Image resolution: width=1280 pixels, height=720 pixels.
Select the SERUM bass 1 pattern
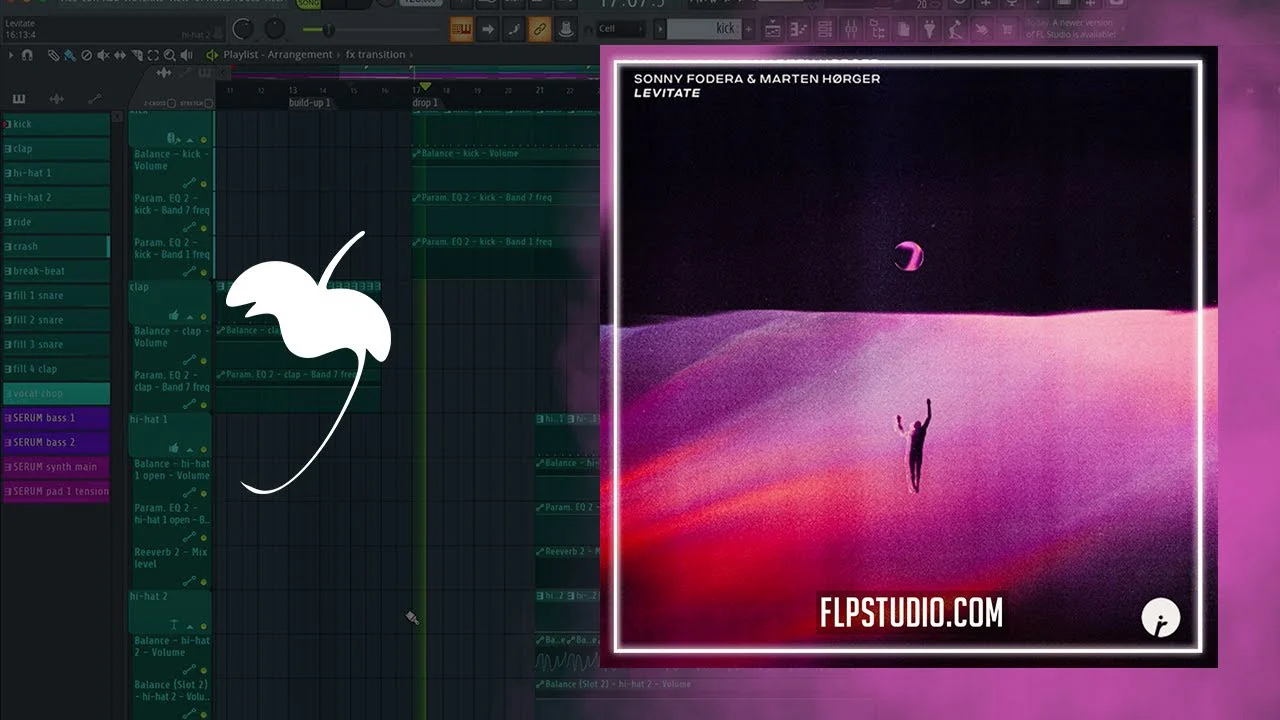56,418
